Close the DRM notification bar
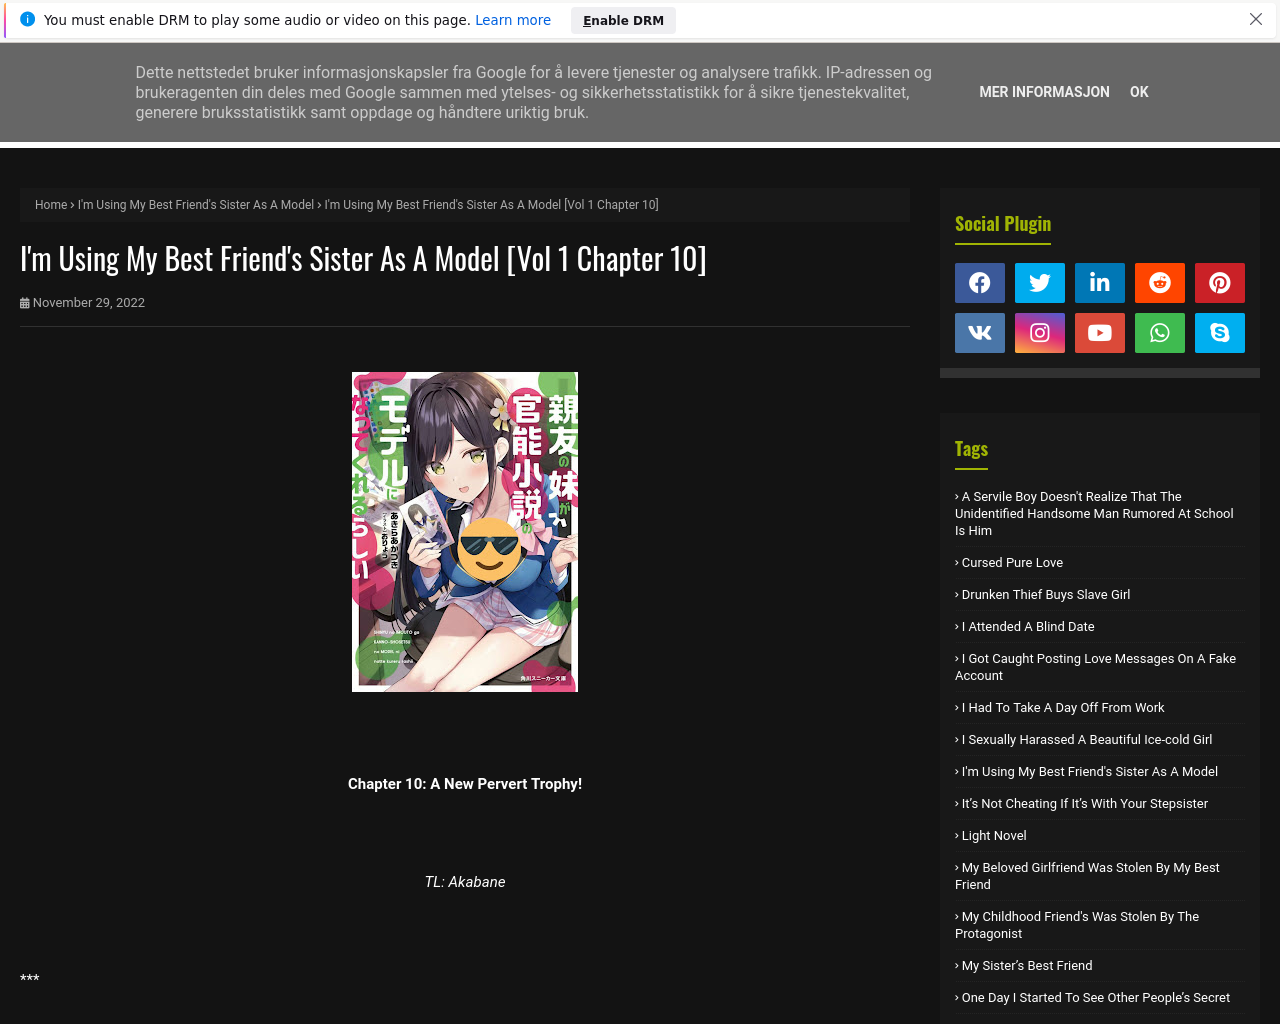 (1256, 19)
